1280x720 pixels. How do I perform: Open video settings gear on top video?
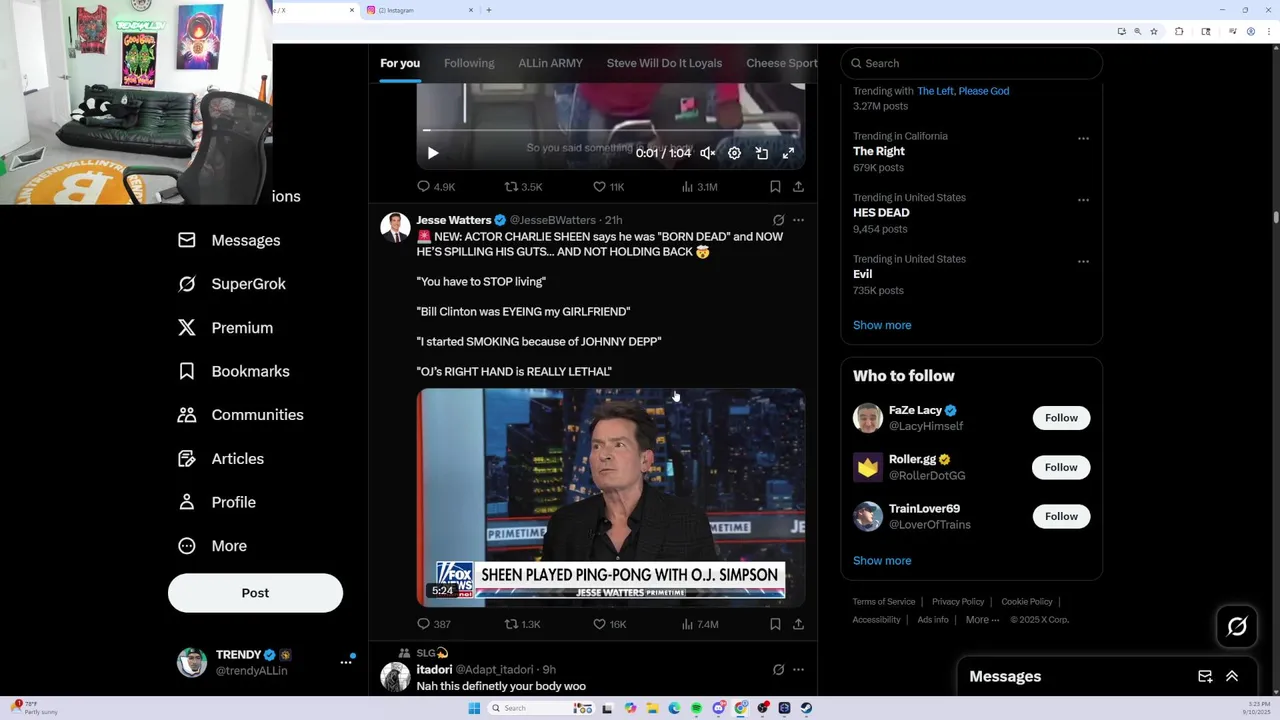[734, 153]
